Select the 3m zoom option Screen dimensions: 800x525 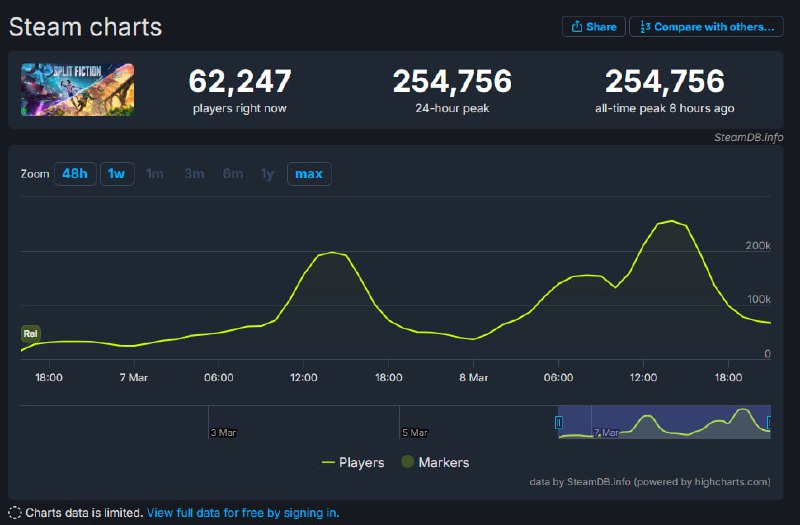pos(194,173)
